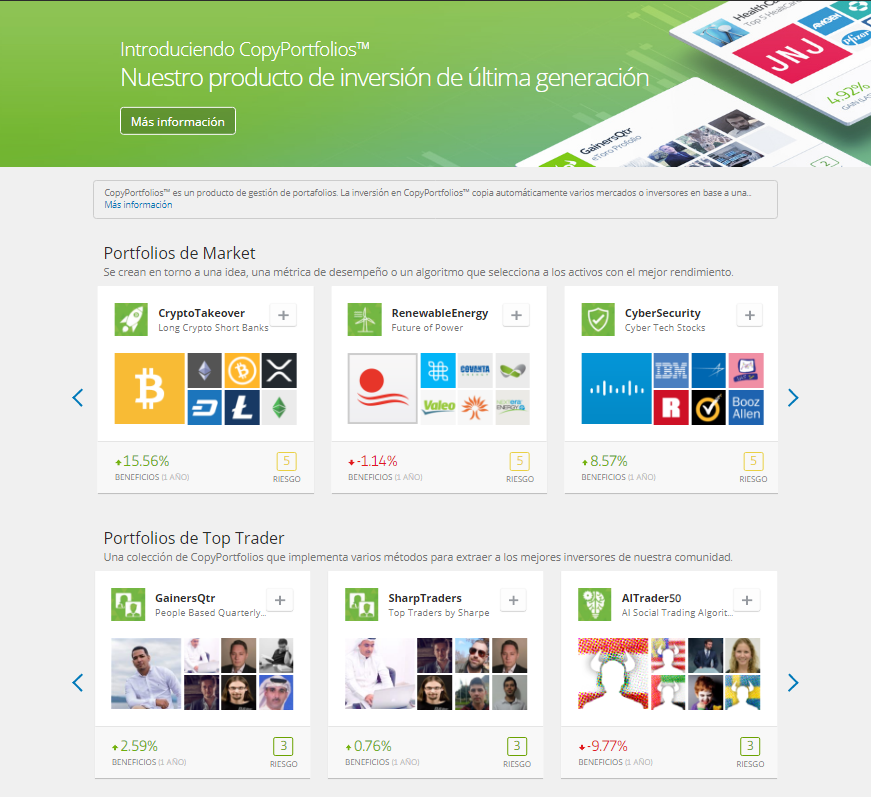This screenshot has width=871, height=797.
Task: Click RenewableEnergy risk score 5 badge
Action: tap(520, 461)
